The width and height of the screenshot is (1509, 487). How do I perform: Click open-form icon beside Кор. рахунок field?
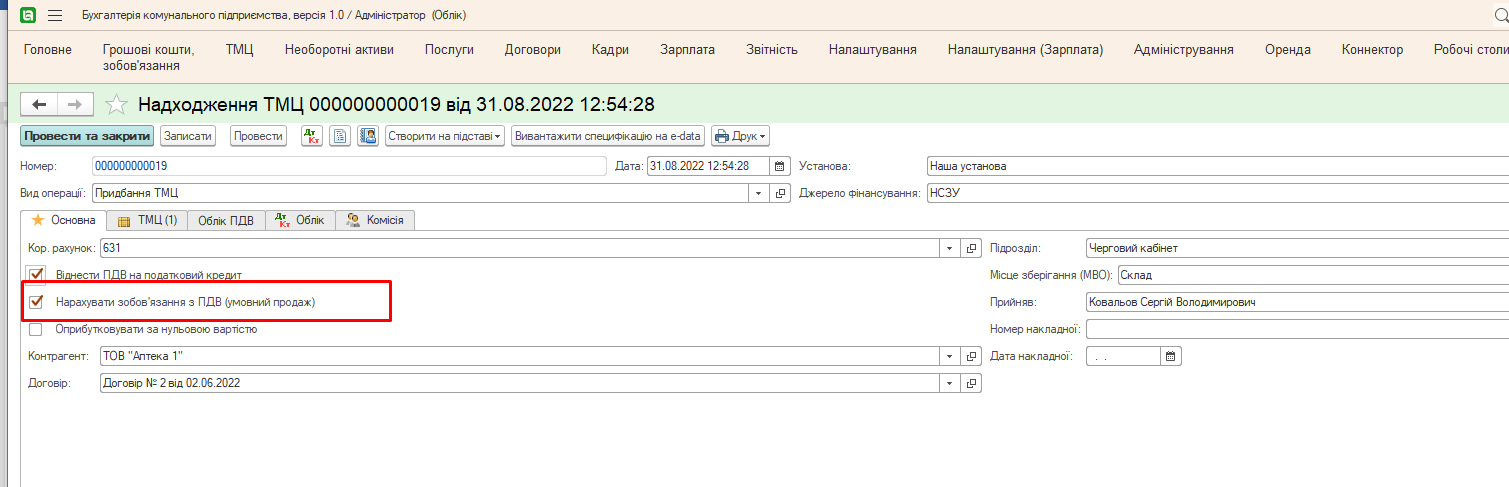(x=971, y=248)
